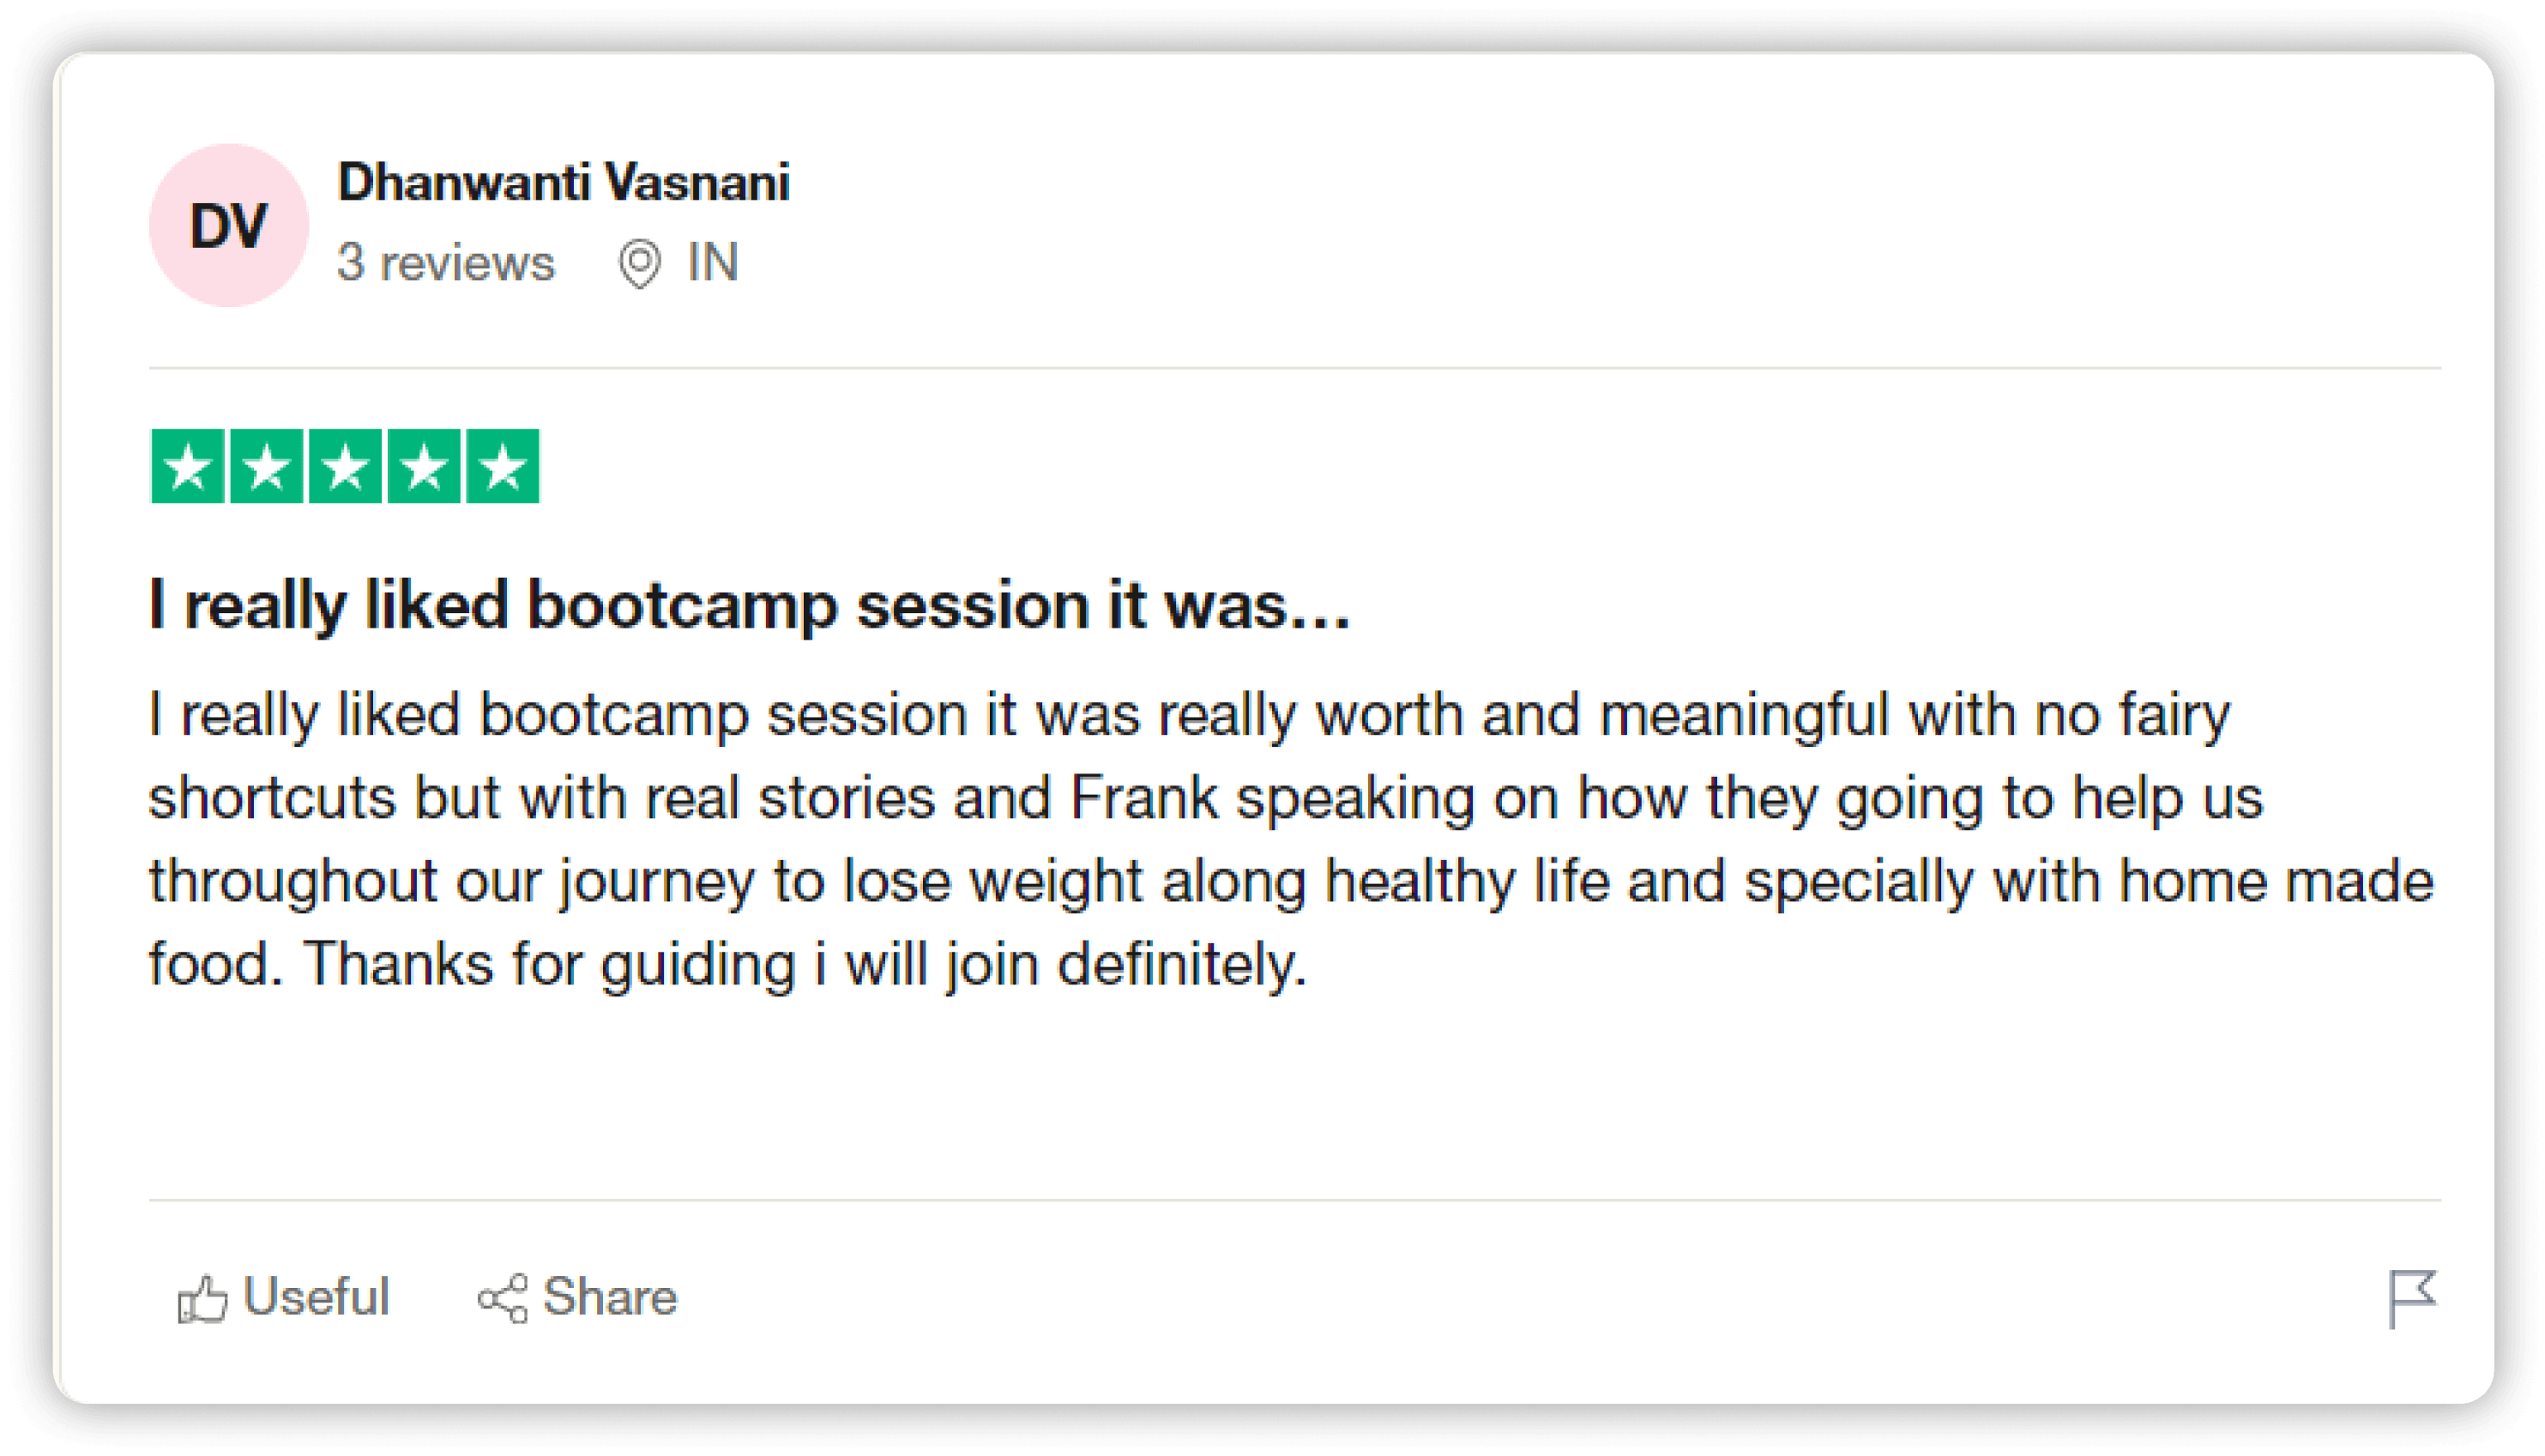Click the word 'Frank' in the review
The width and height of the screenshot is (2545, 1456).
click(x=1144, y=798)
